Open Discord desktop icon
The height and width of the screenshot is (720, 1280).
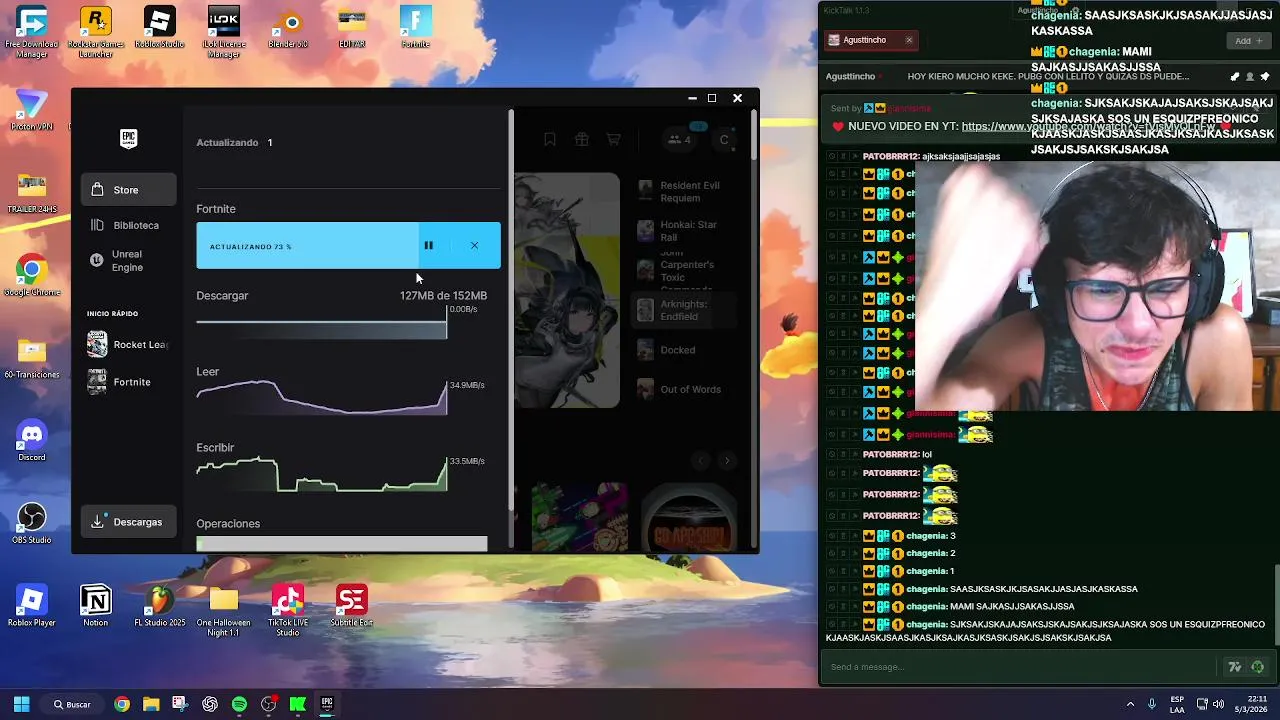pos(31,440)
